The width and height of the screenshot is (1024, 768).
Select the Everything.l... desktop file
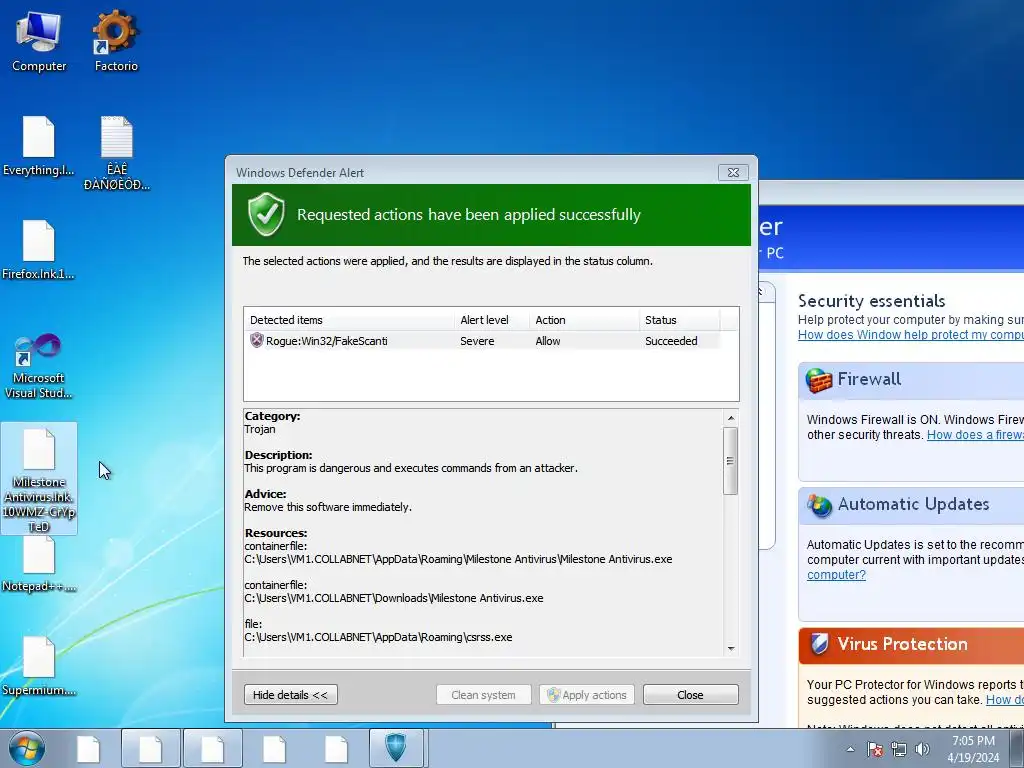pos(39,146)
